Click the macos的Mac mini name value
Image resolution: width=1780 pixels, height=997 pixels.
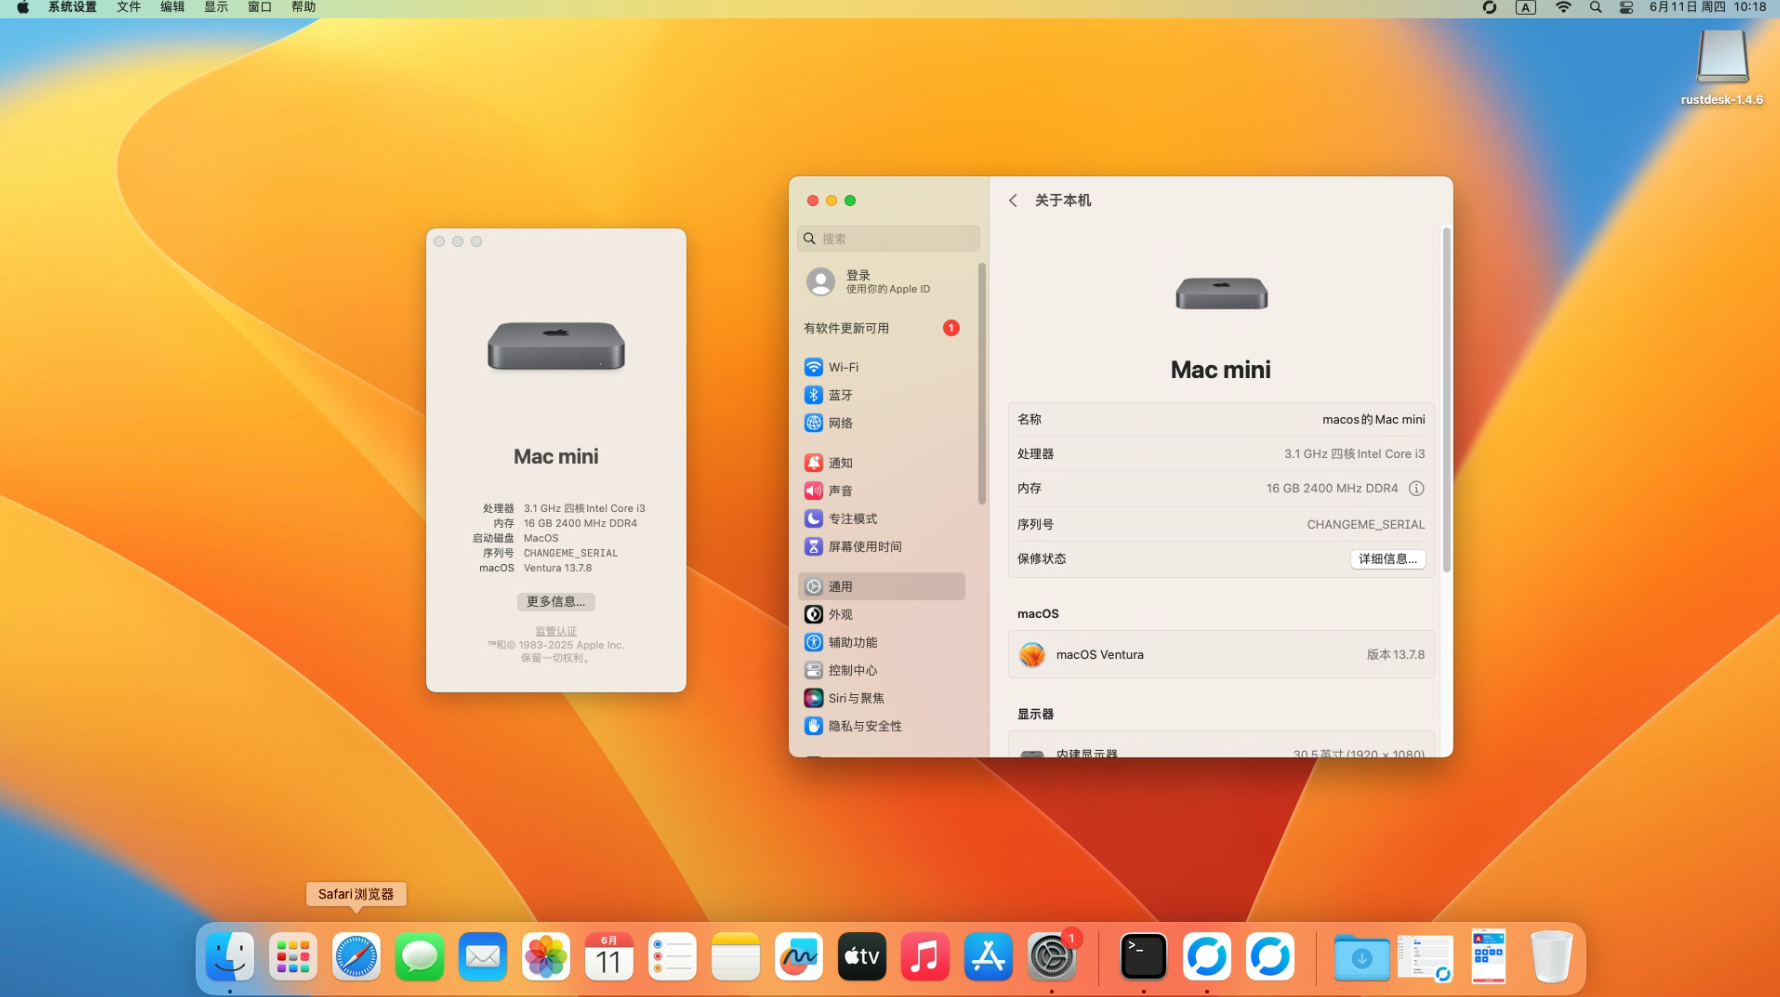[1373, 420]
